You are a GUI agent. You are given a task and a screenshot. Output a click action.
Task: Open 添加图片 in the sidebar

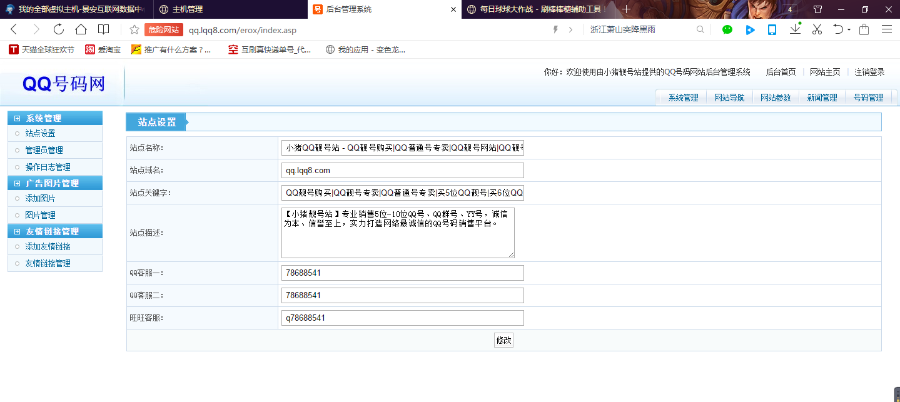[40, 198]
